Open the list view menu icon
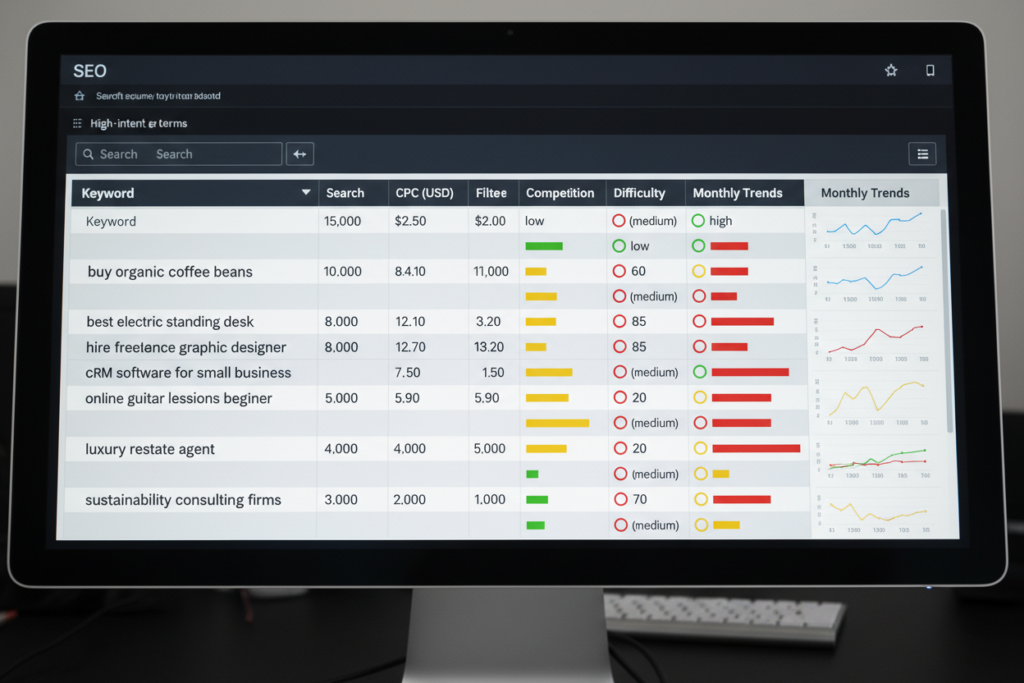The image size is (1024, 683). [x=922, y=154]
